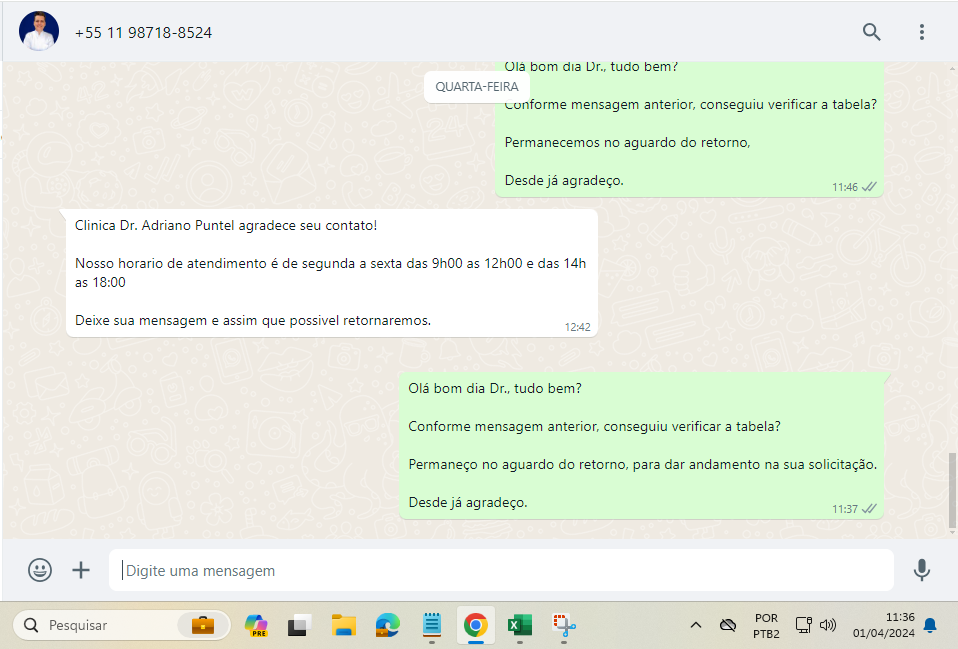Click the 11:46 message timestamp

[x=845, y=187]
